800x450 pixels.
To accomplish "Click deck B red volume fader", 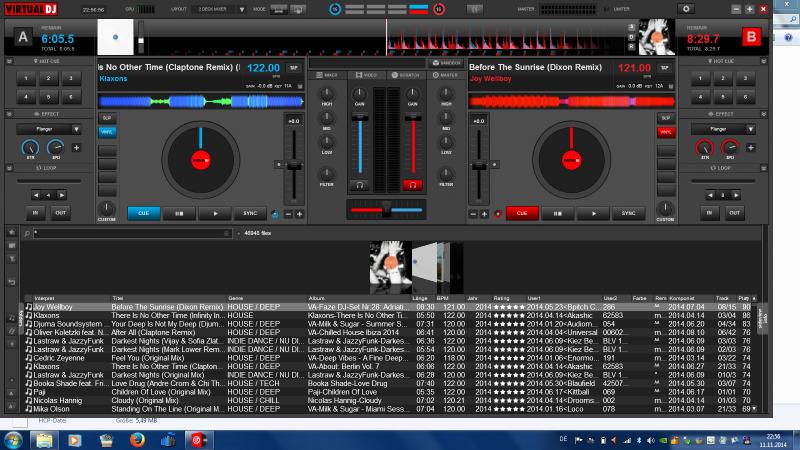I will coord(413,118).
